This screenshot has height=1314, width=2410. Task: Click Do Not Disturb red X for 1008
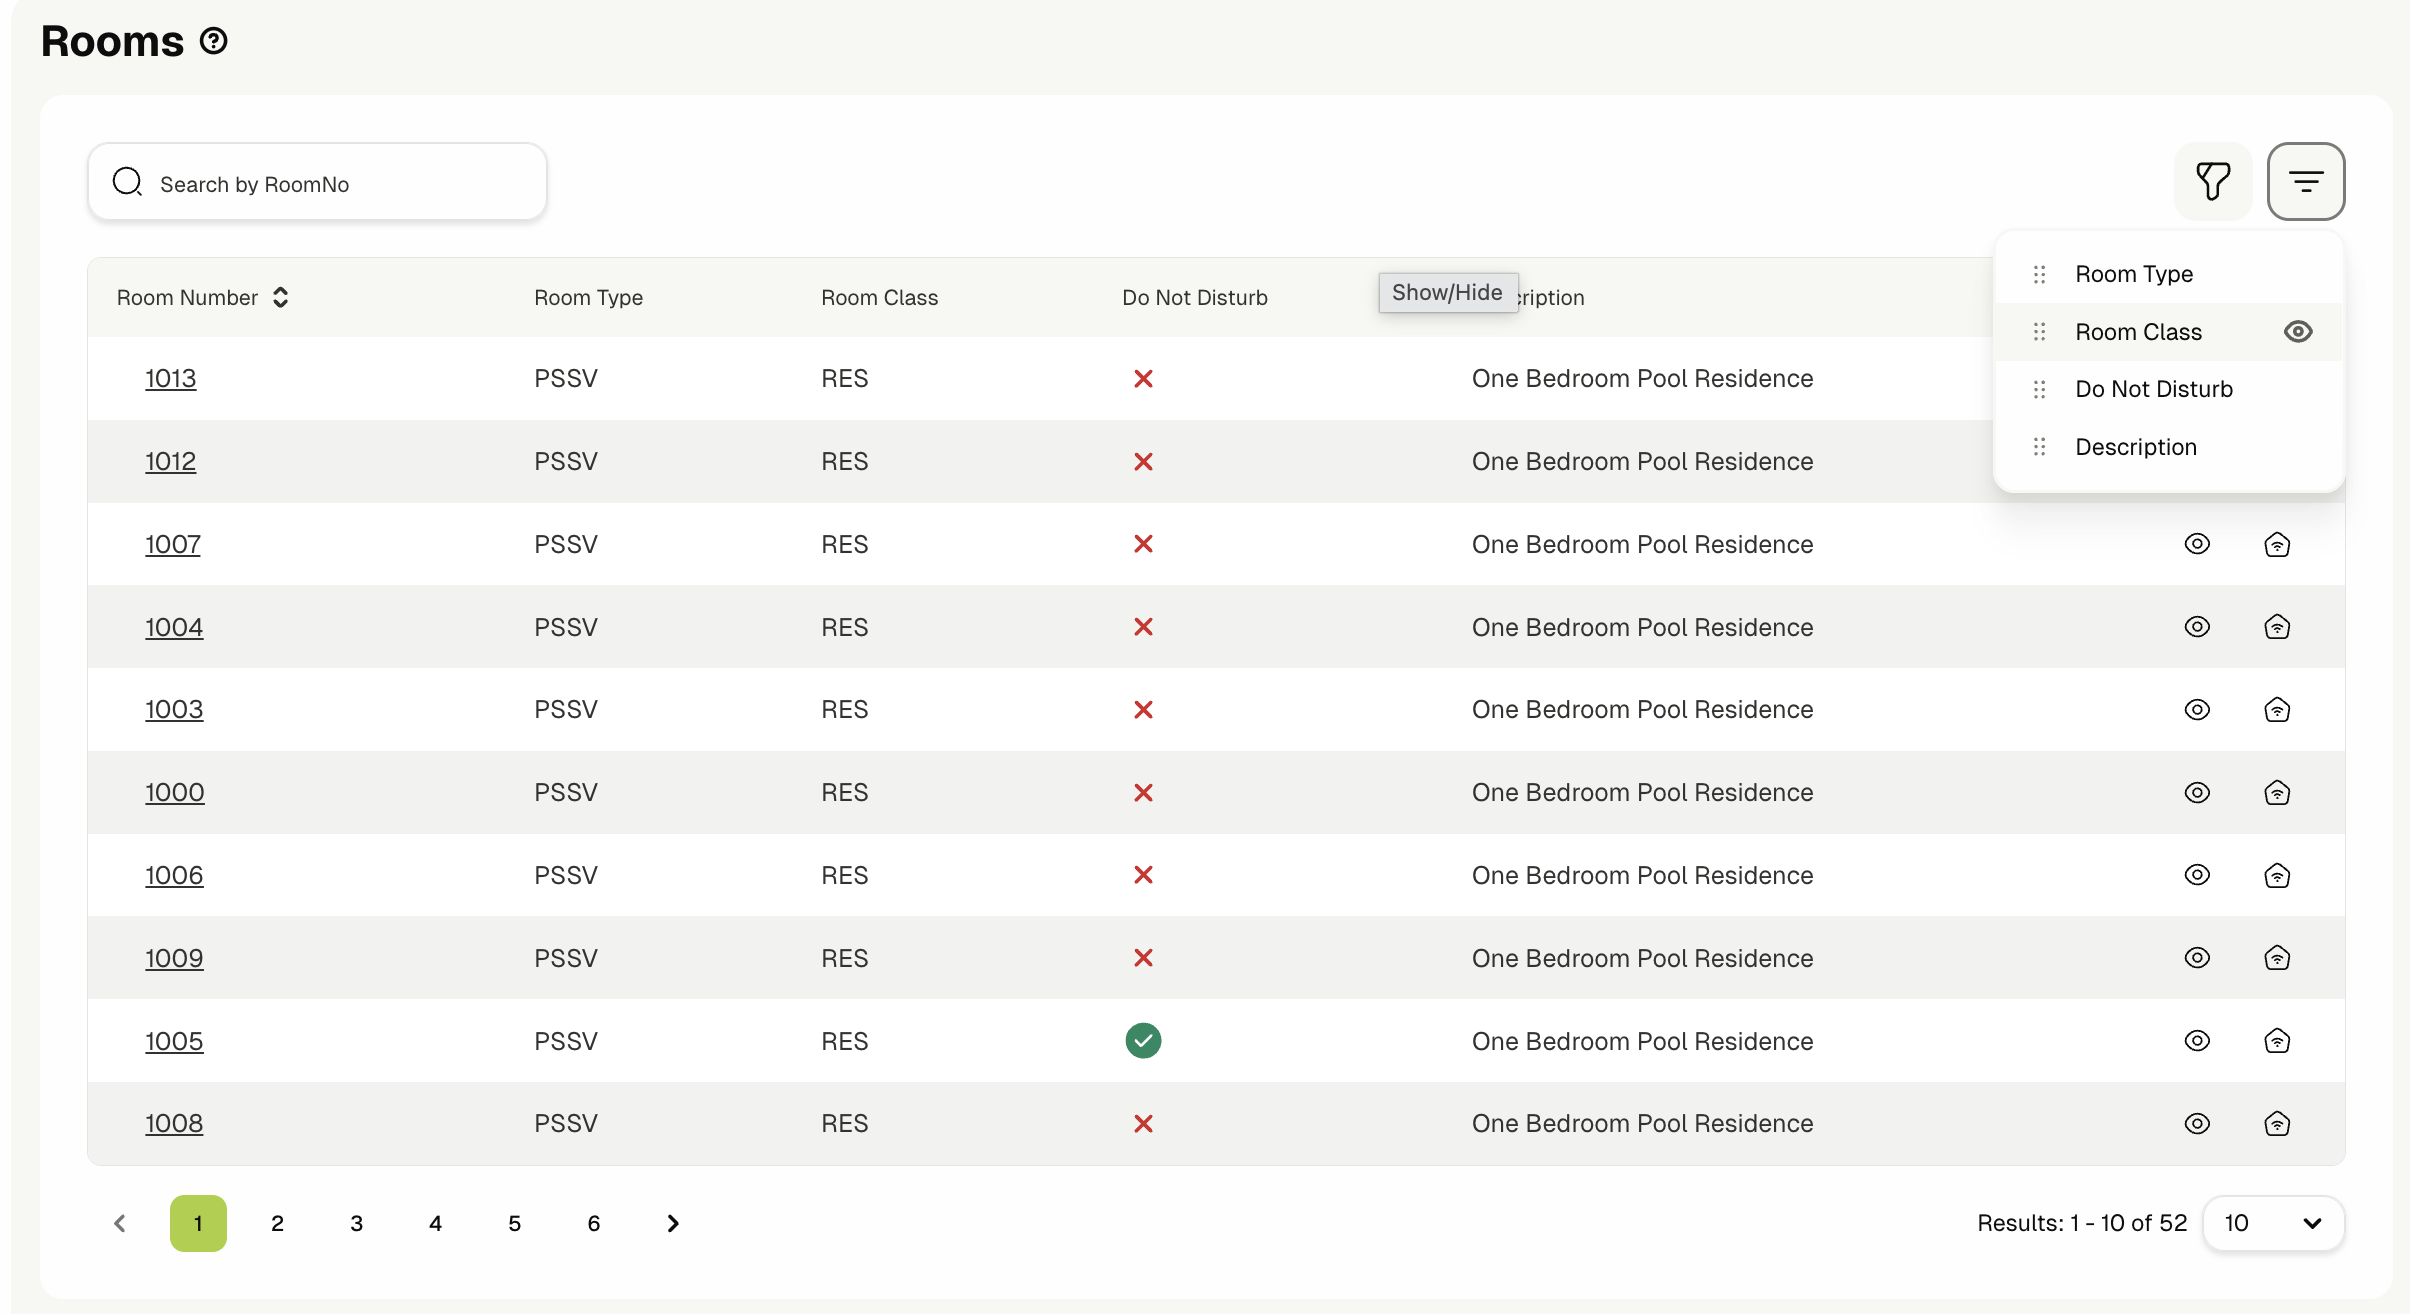1143,1124
